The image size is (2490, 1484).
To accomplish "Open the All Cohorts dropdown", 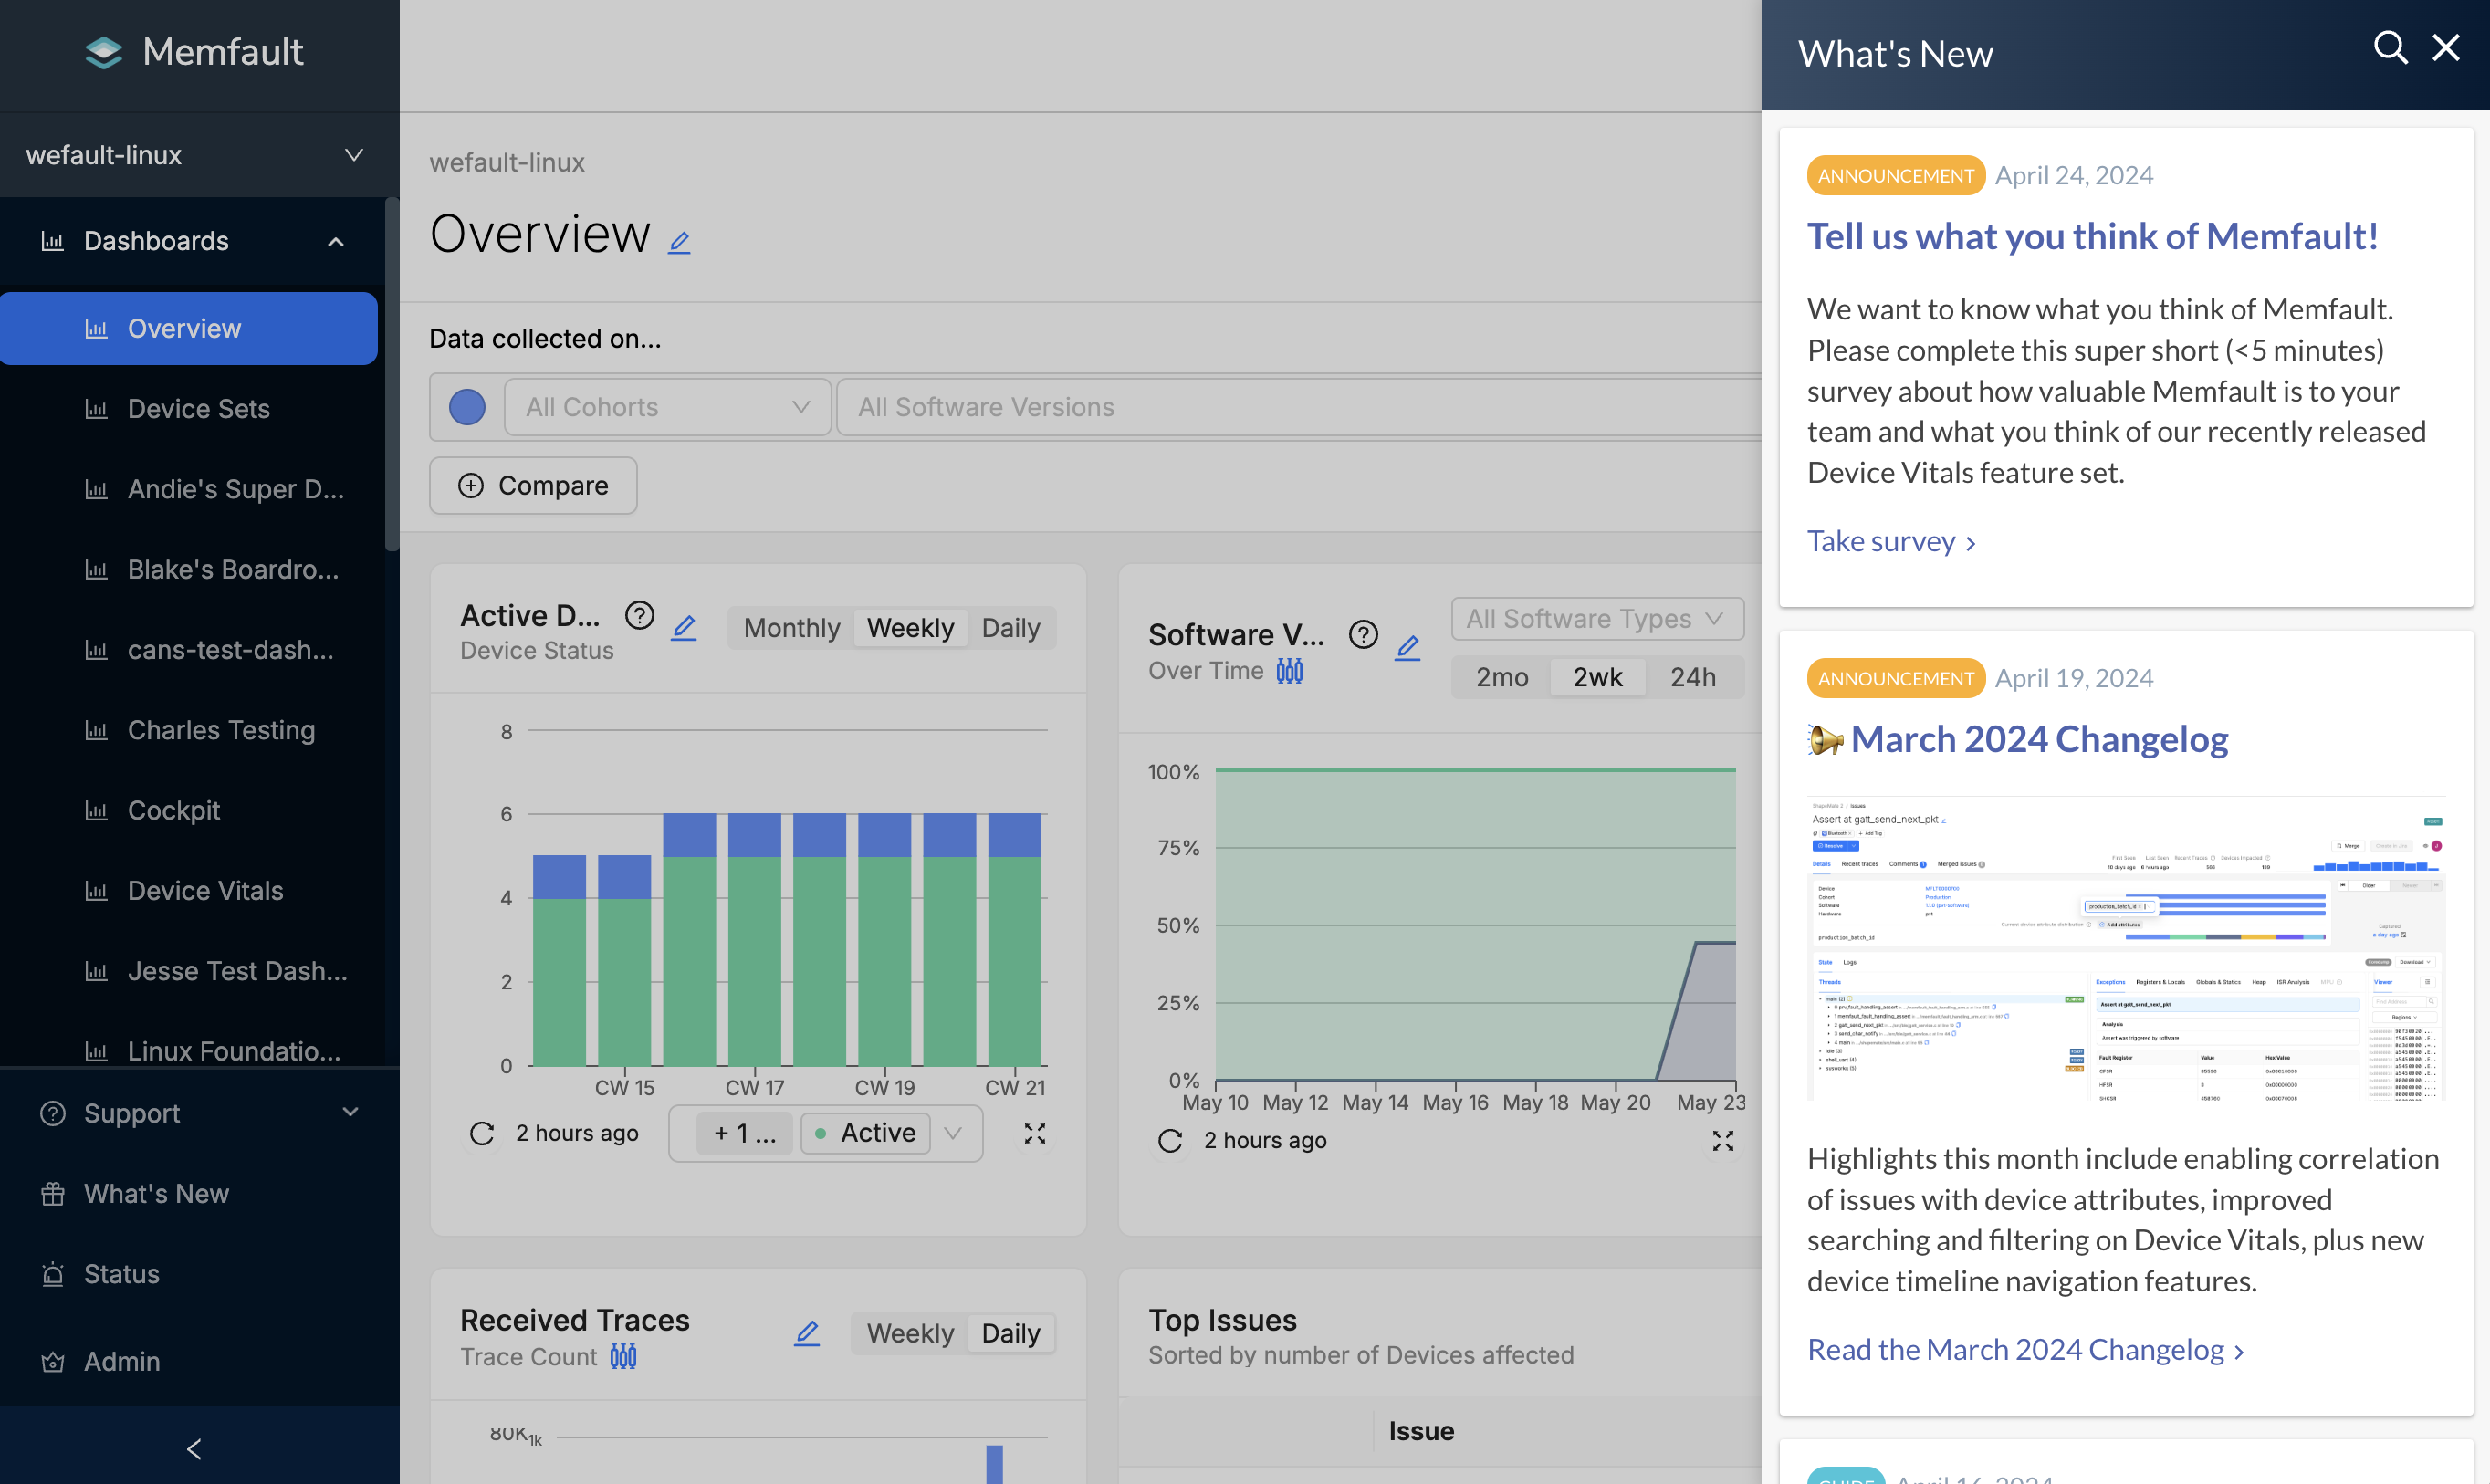I will 667,407.
